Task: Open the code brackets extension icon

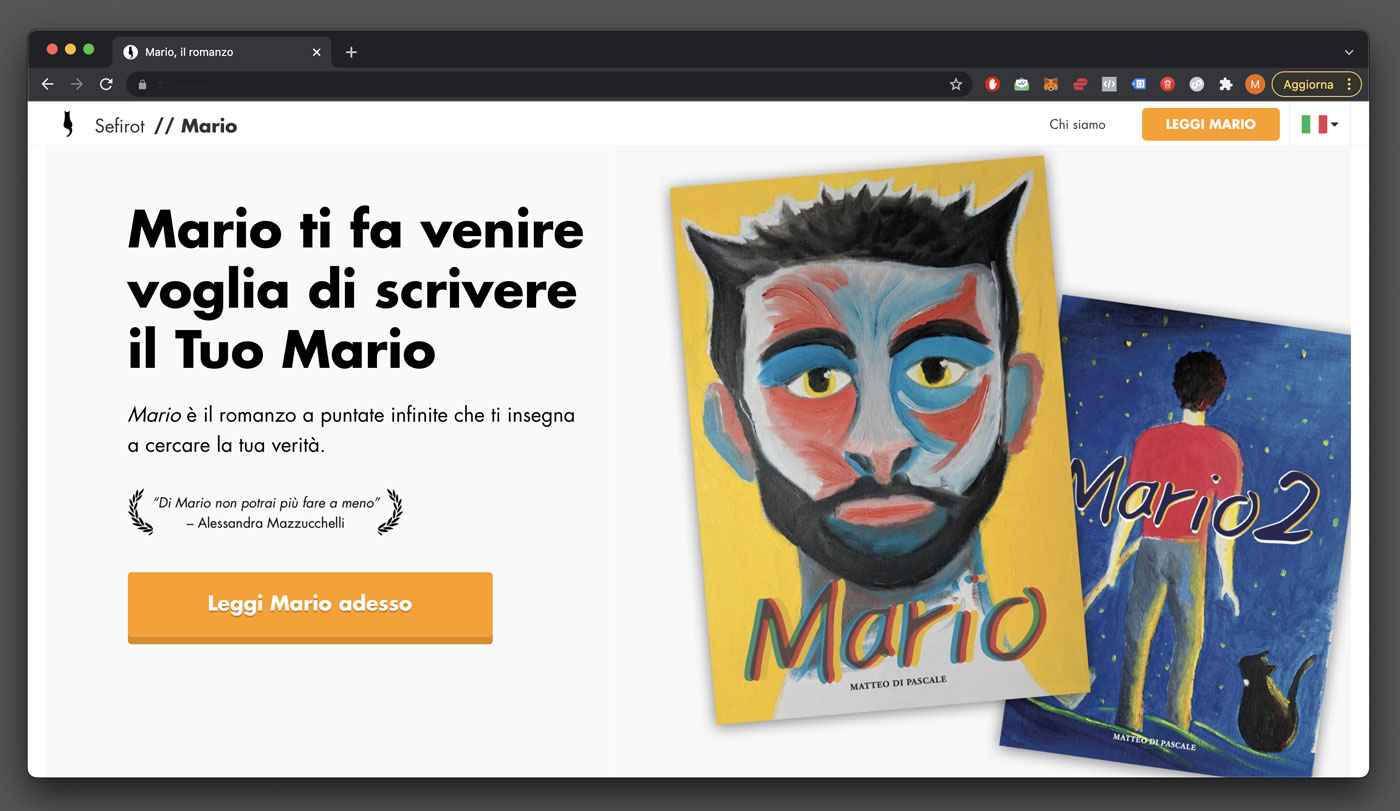Action: coord(1109,85)
